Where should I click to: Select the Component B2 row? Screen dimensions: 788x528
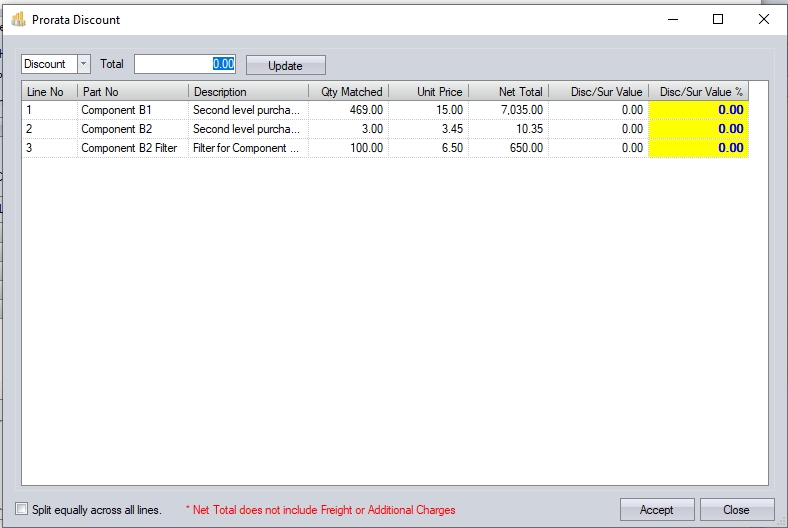[x=132, y=129]
